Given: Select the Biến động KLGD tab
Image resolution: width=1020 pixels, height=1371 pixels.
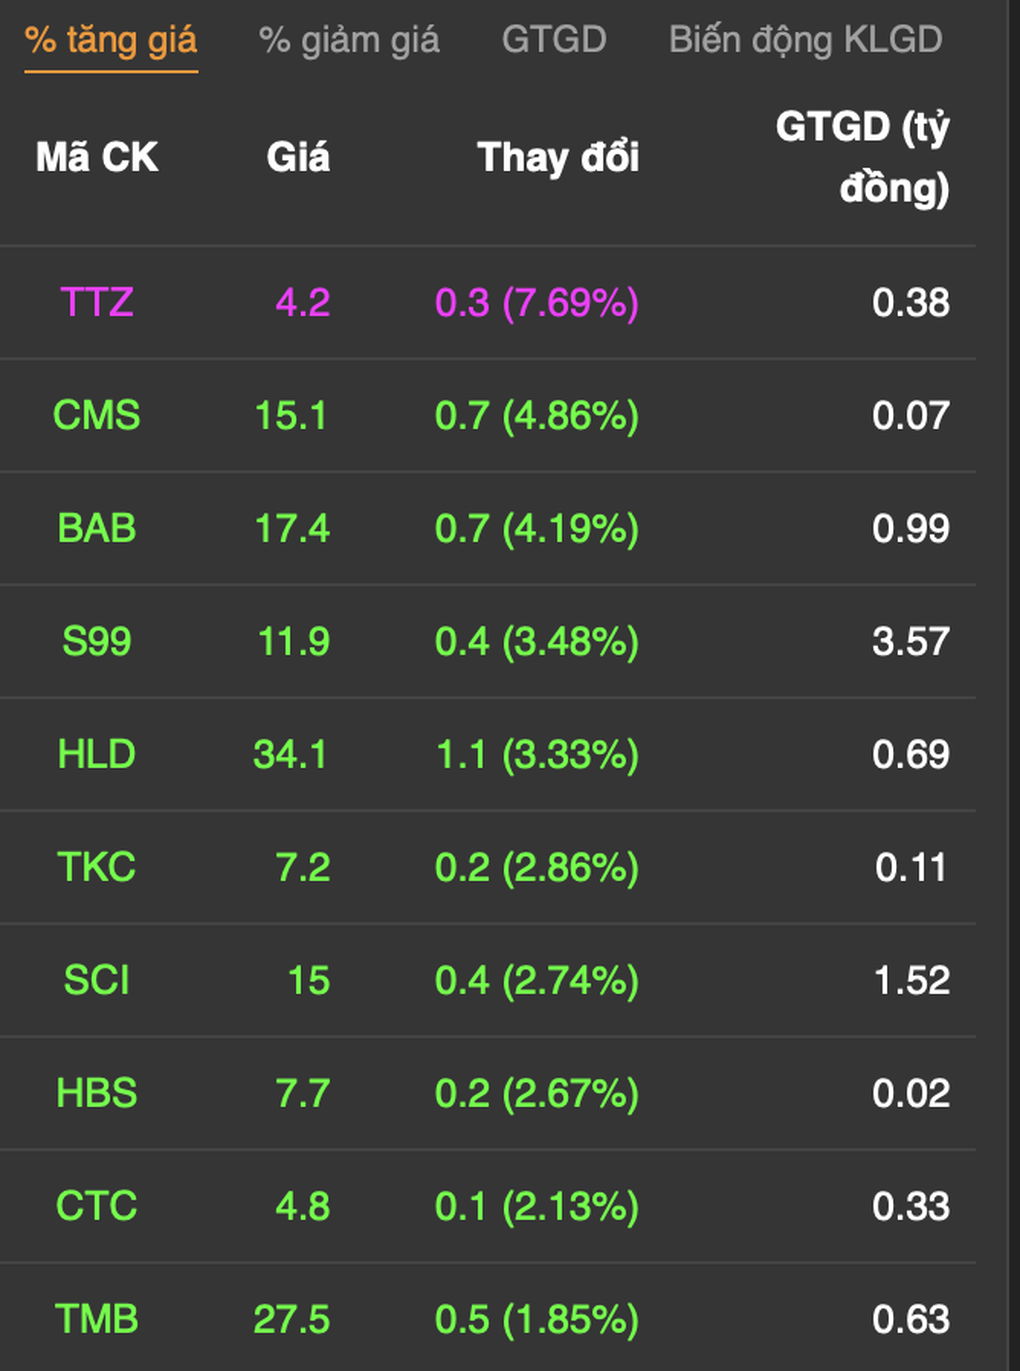Looking at the screenshot, I should tap(805, 40).
